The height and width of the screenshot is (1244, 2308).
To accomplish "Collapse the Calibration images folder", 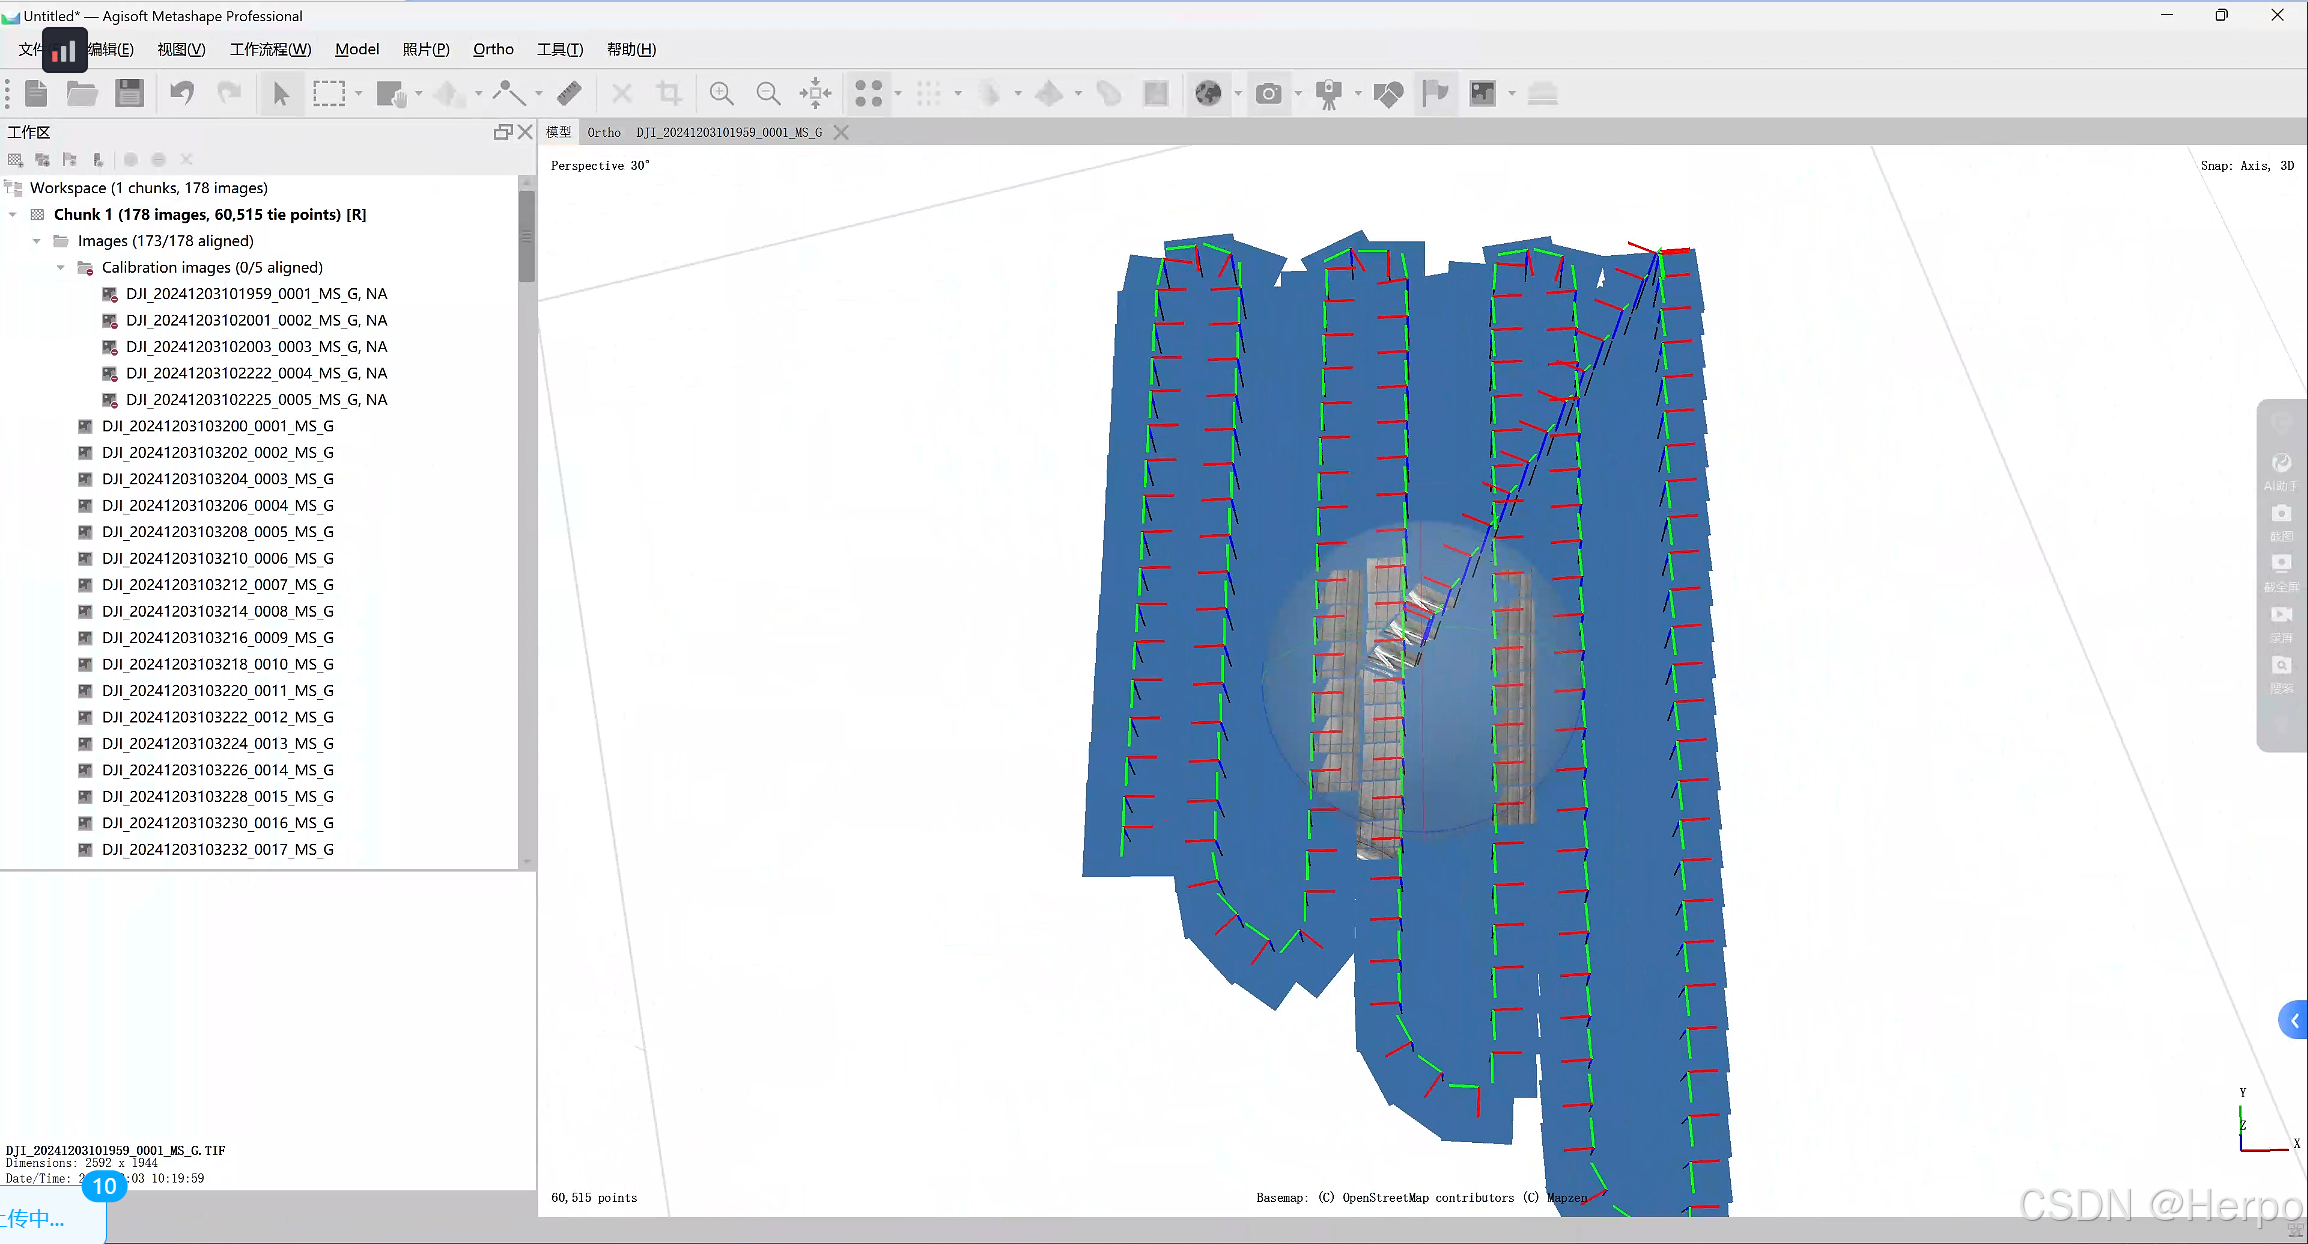I will pos(61,268).
